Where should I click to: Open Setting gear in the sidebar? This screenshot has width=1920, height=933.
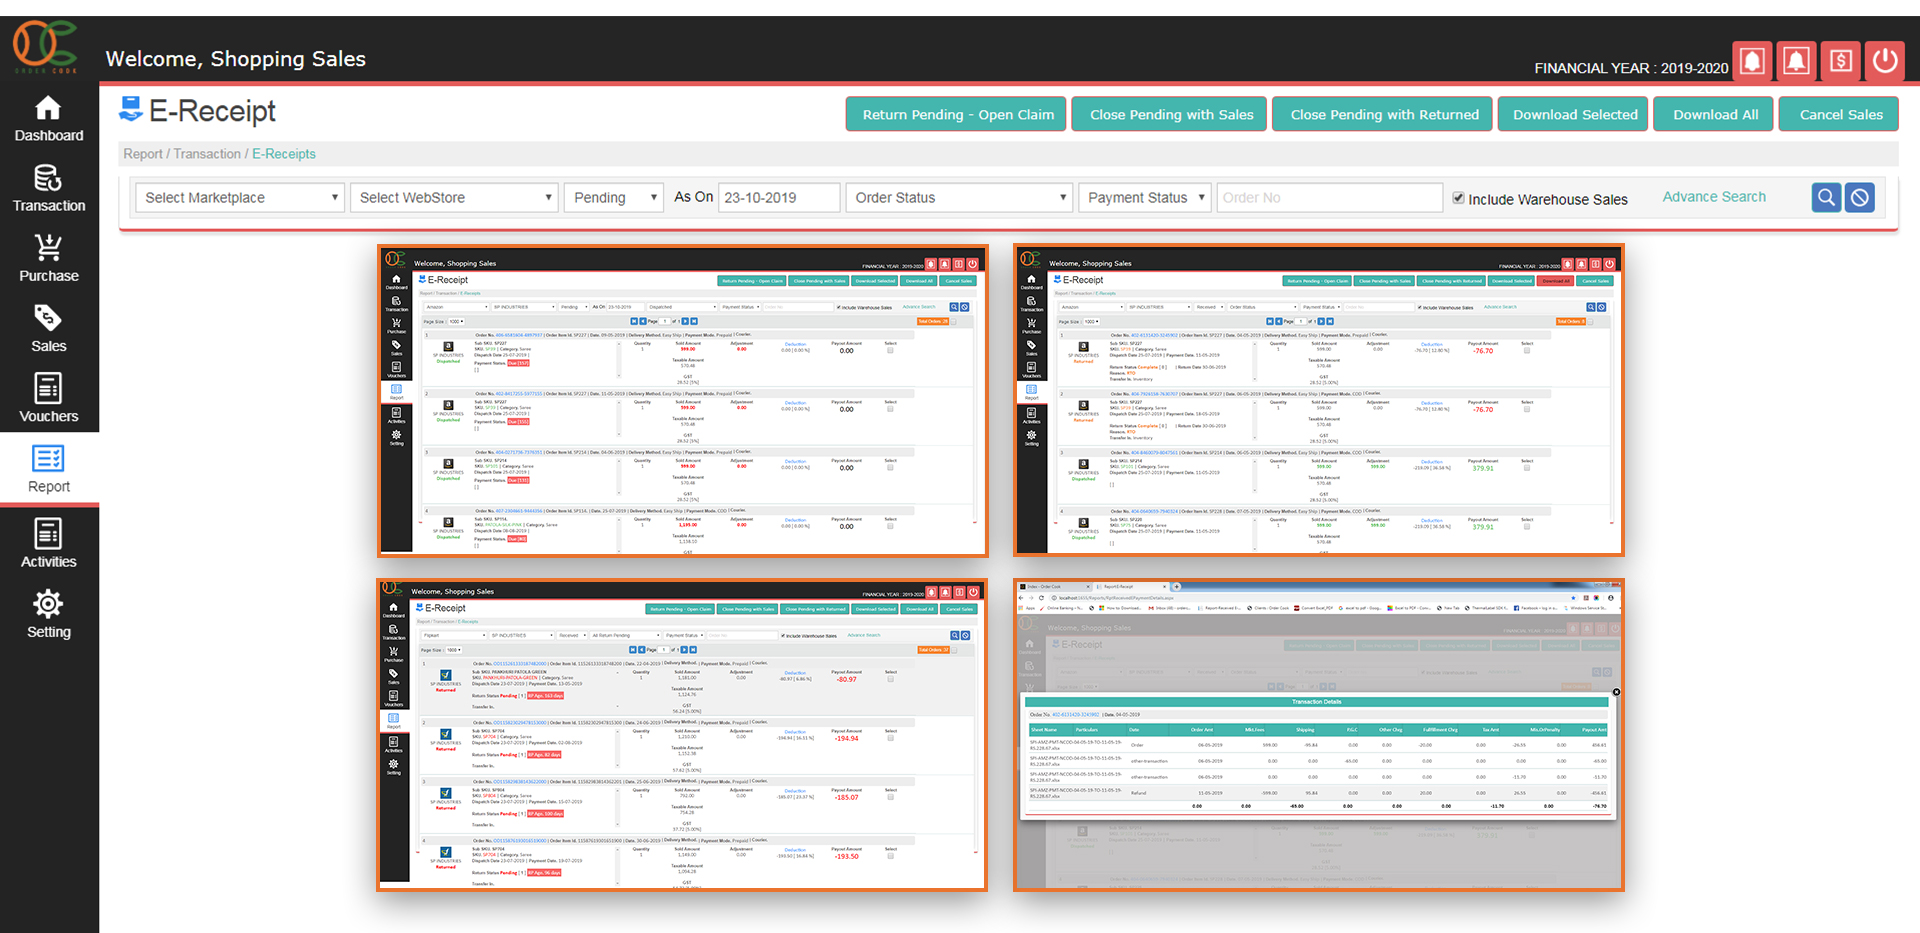coord(49,614)
